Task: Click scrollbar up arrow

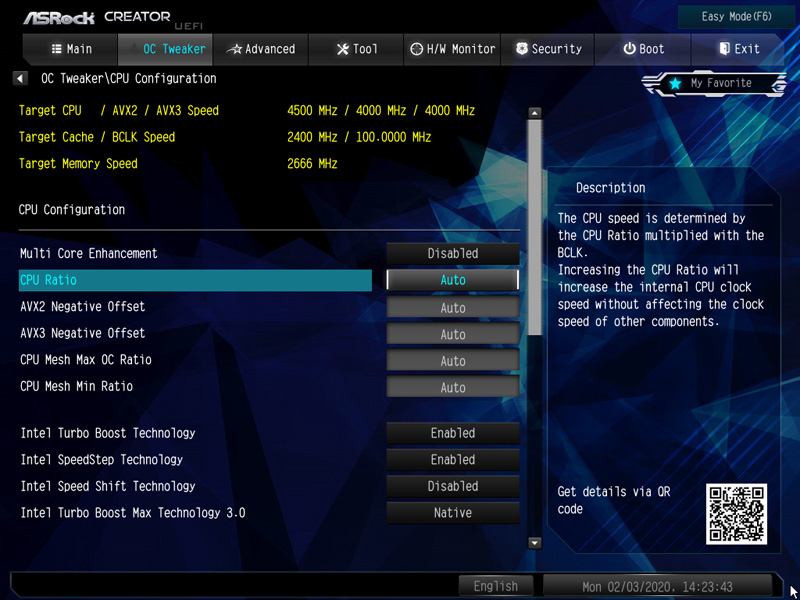Action: click(x=534, y=113)
